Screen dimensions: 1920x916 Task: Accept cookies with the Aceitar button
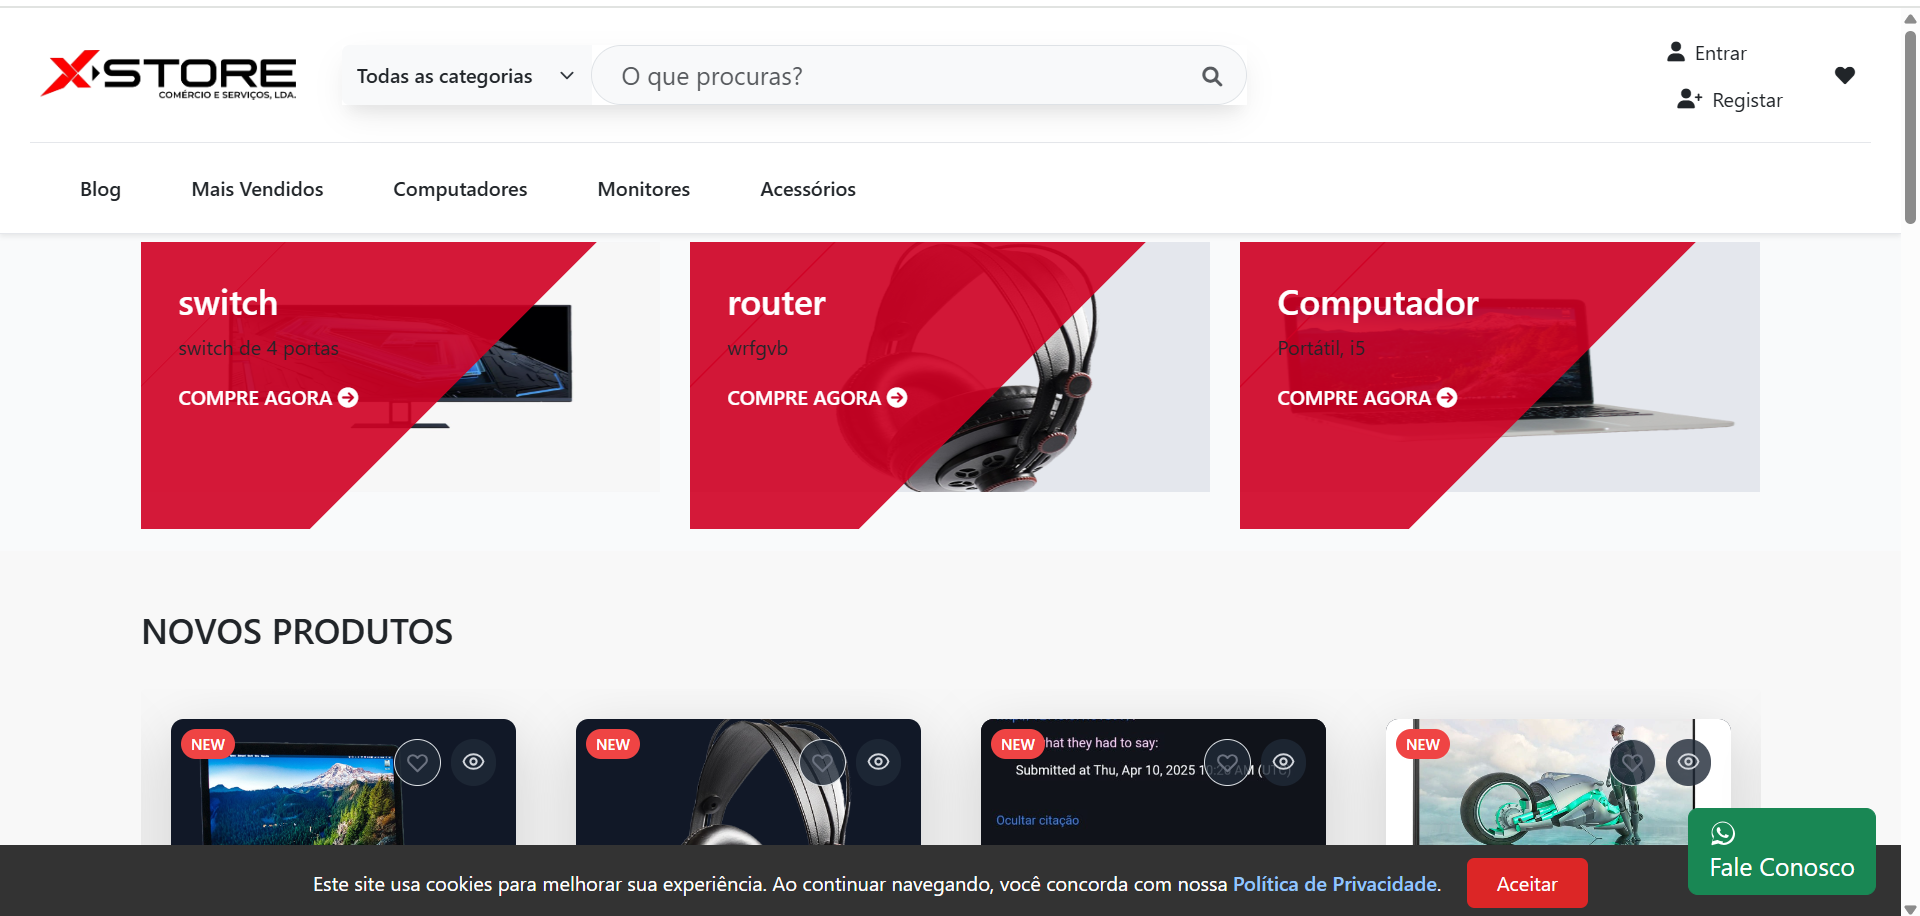(1526, 884)
